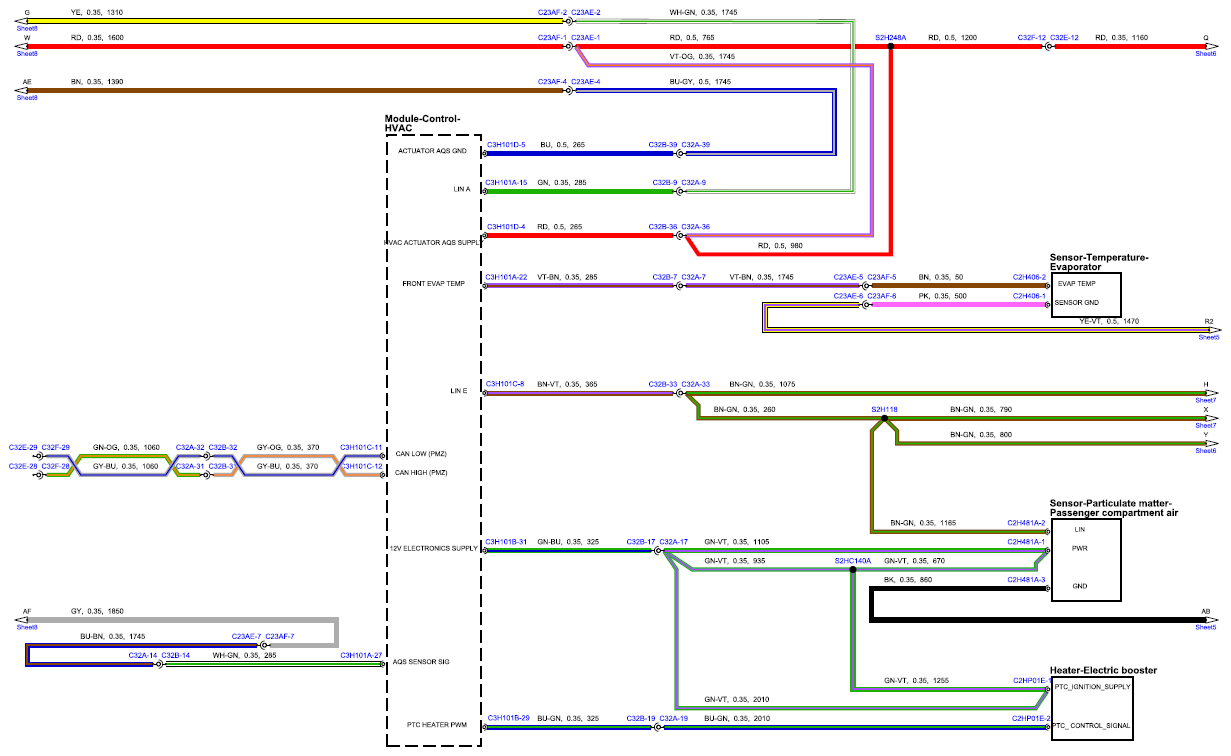1231x756 pixels.
Task: Open connector reference C32E-29
Action: (23, 447)
